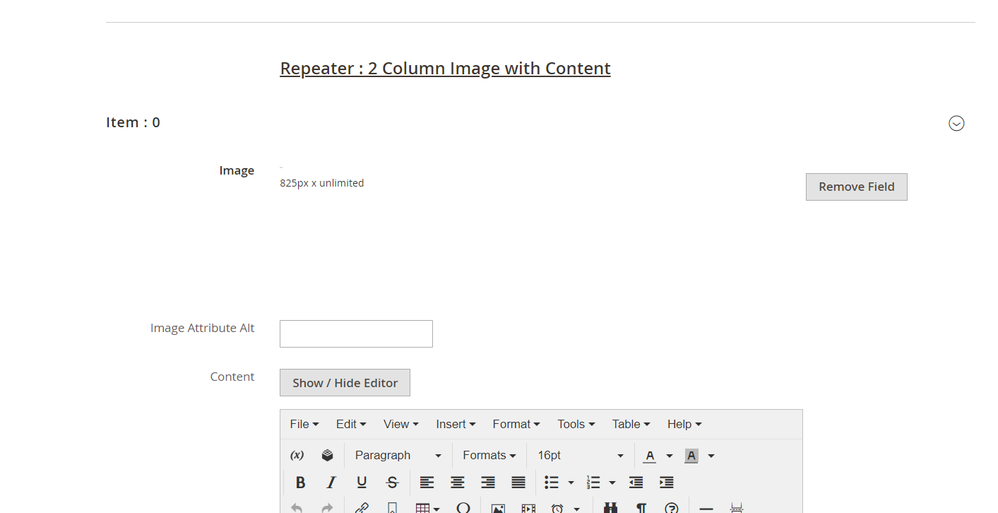
Task: Click the table grid icon
Action: coord(423,508)
